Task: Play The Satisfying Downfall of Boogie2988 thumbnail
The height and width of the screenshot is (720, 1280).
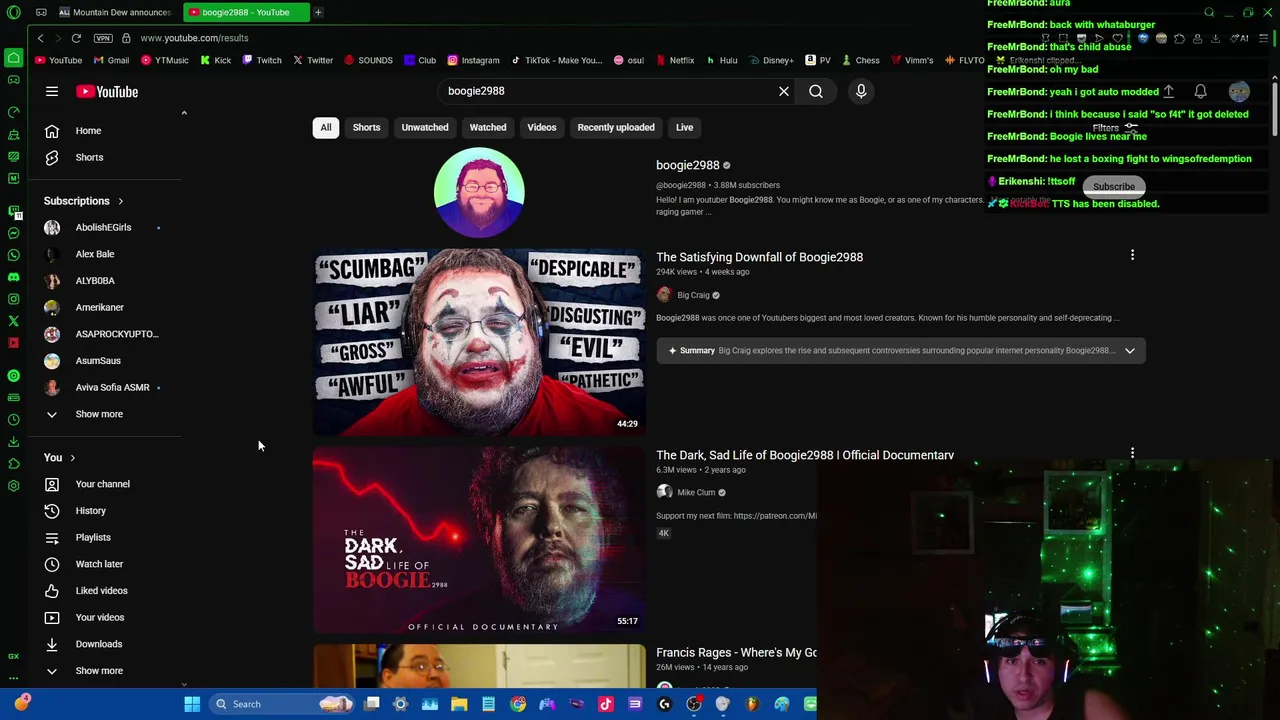Action: click(x=479, y=343)
